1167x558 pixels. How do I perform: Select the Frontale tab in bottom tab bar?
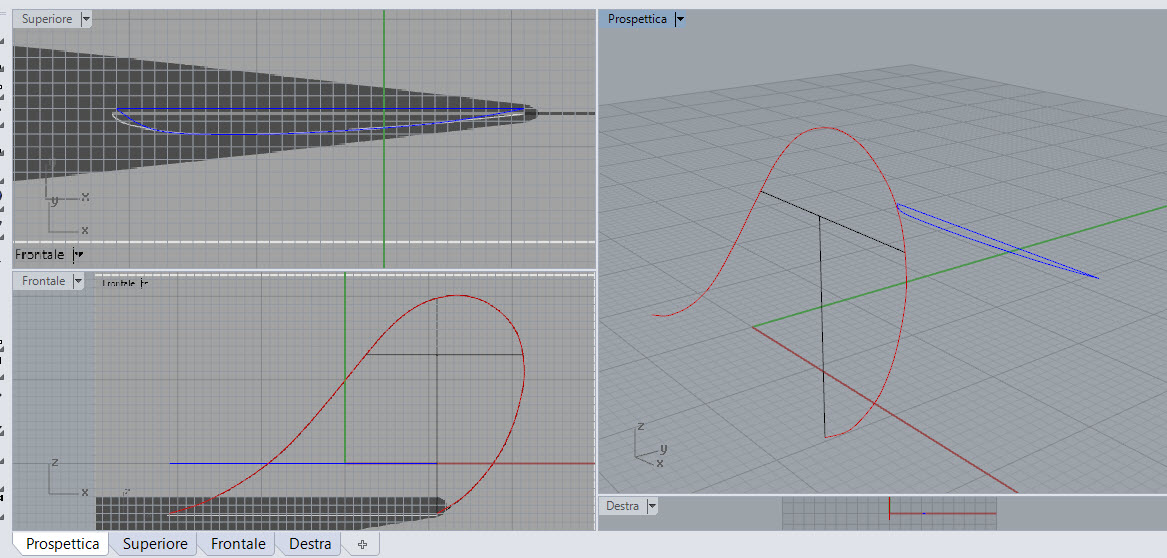238,544
